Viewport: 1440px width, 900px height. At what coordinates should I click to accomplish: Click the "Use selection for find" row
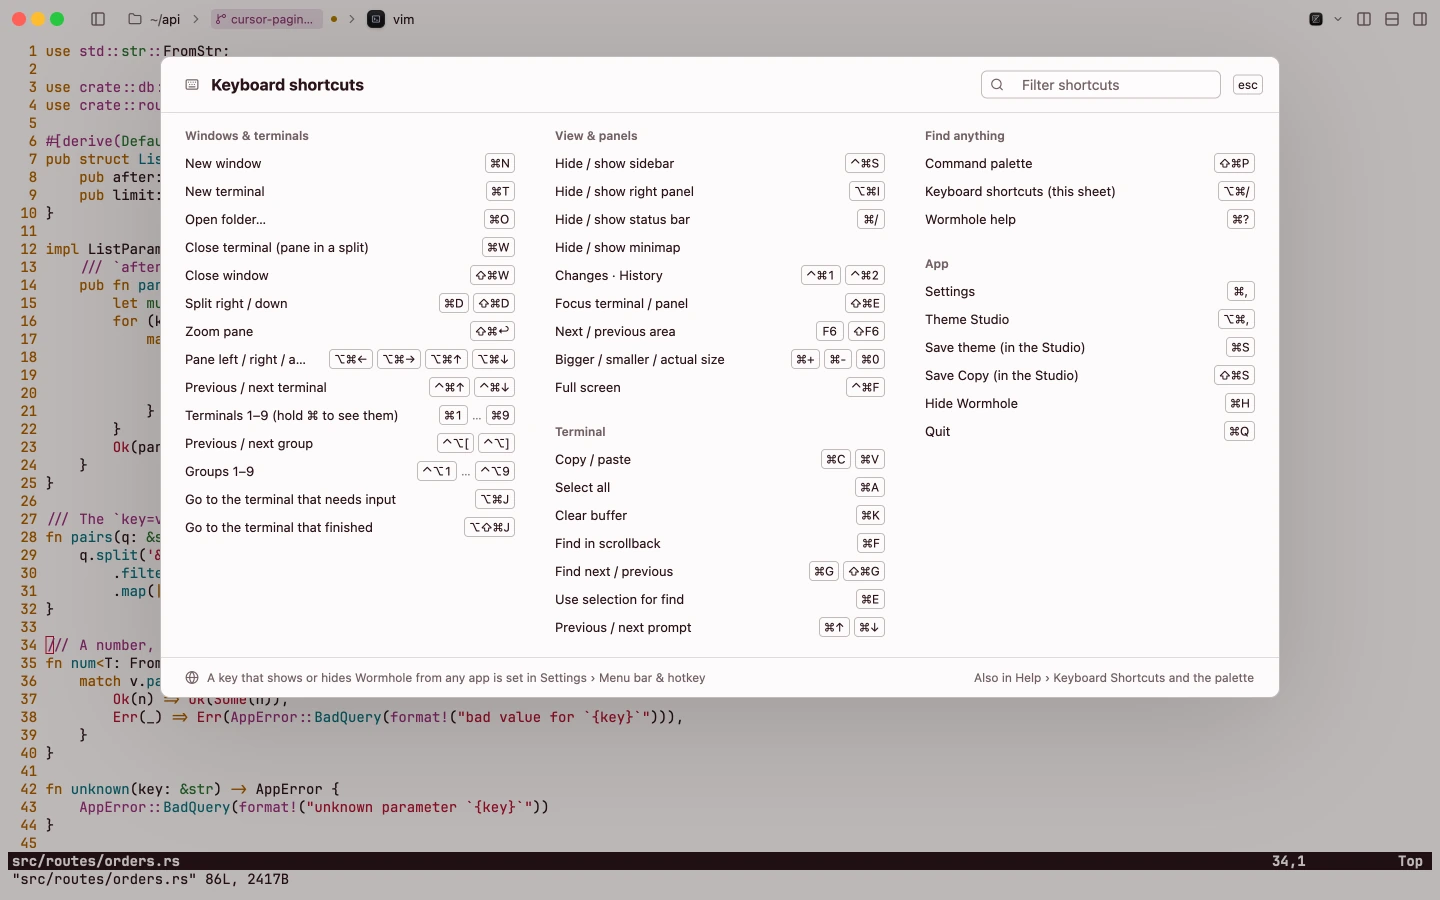pyautogui.click(x=720, y=599)
